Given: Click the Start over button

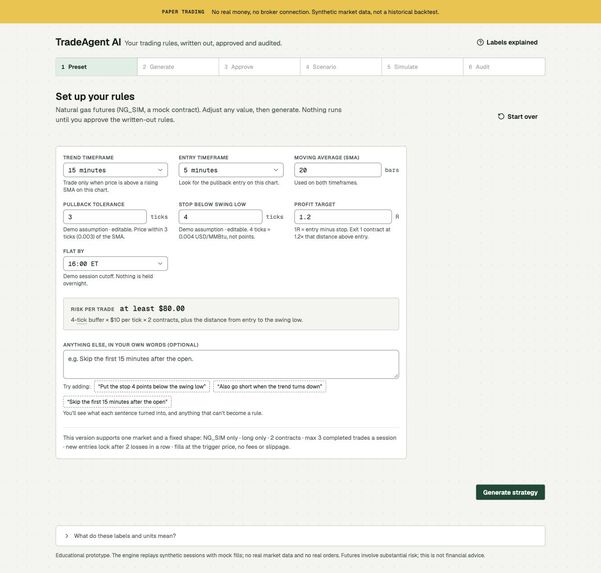Looking at the screenshot, I should 517,116.
